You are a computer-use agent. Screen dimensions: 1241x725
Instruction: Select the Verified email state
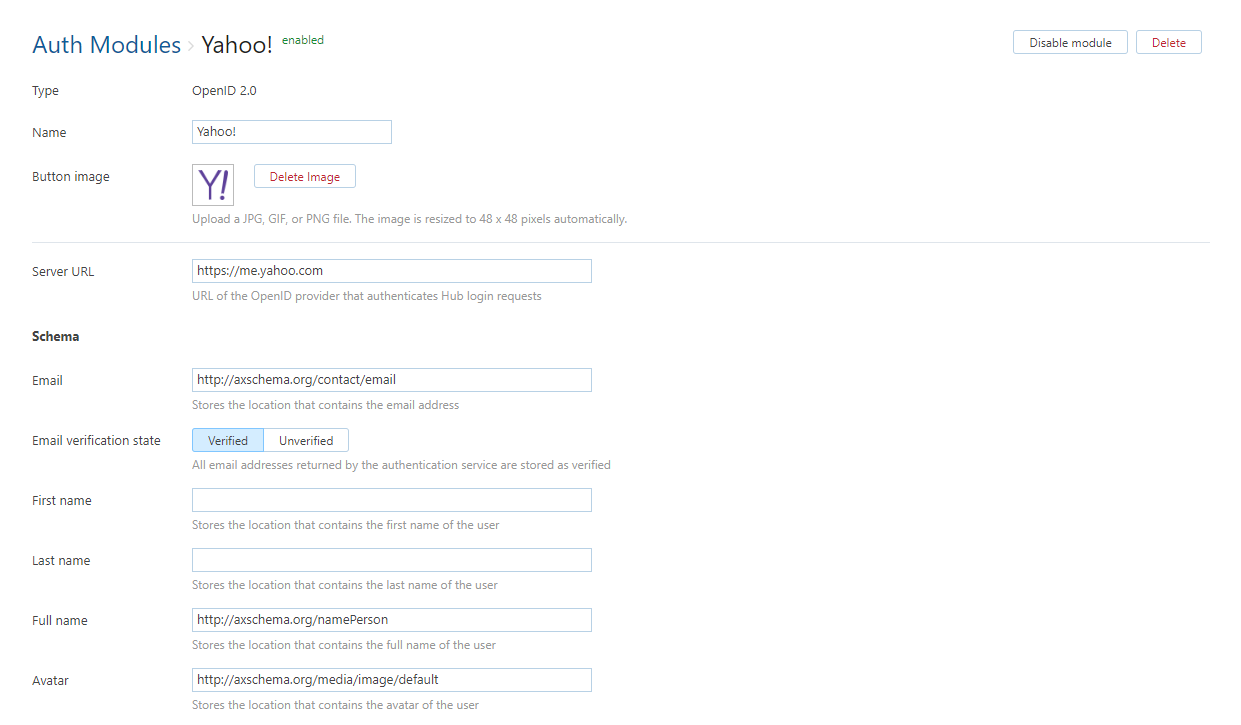(x=228, y=440)
